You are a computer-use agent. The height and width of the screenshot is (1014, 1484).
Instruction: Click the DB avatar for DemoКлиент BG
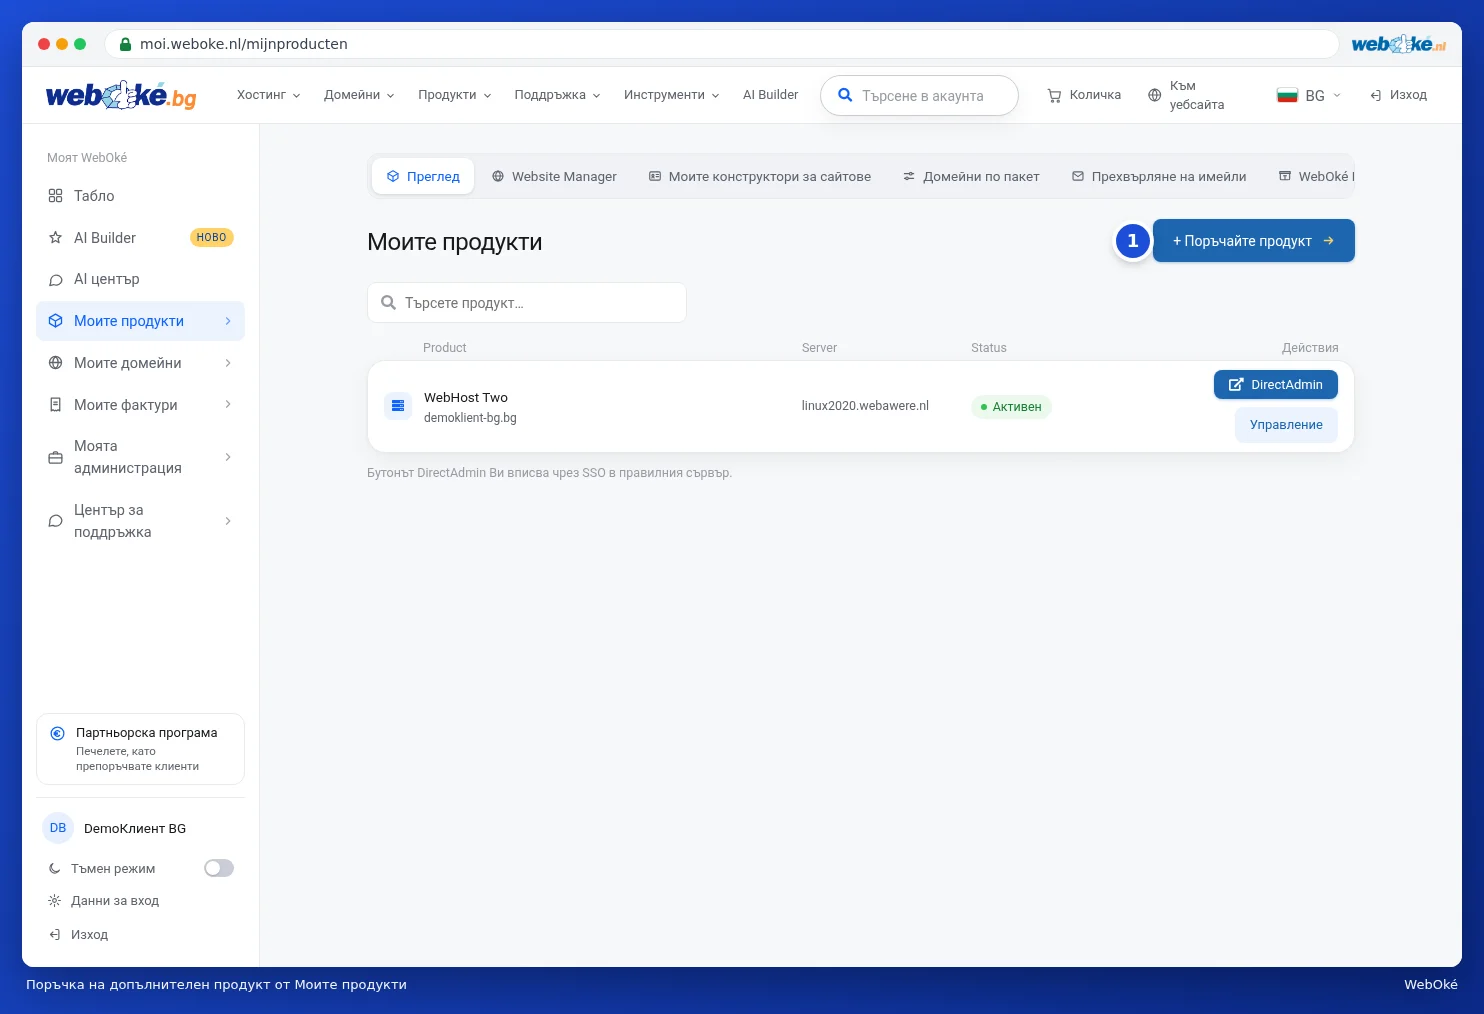(58, 828)
